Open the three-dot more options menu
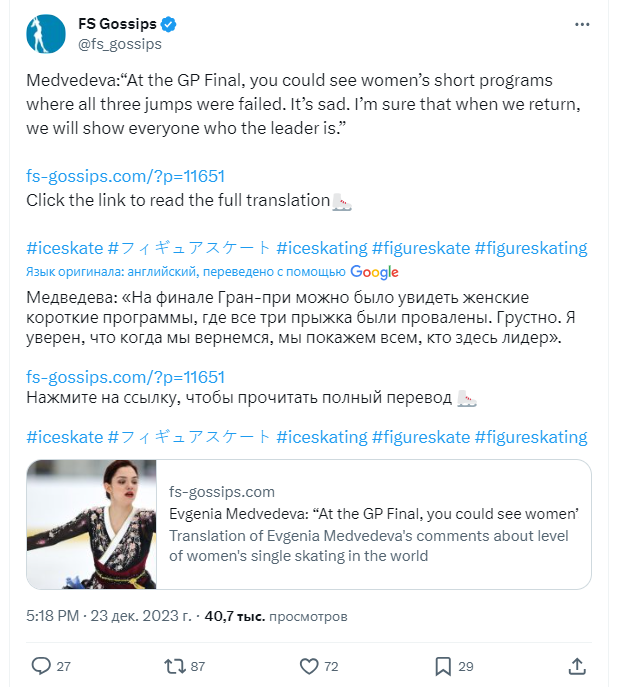626x687 pixels. pos(582,24)
